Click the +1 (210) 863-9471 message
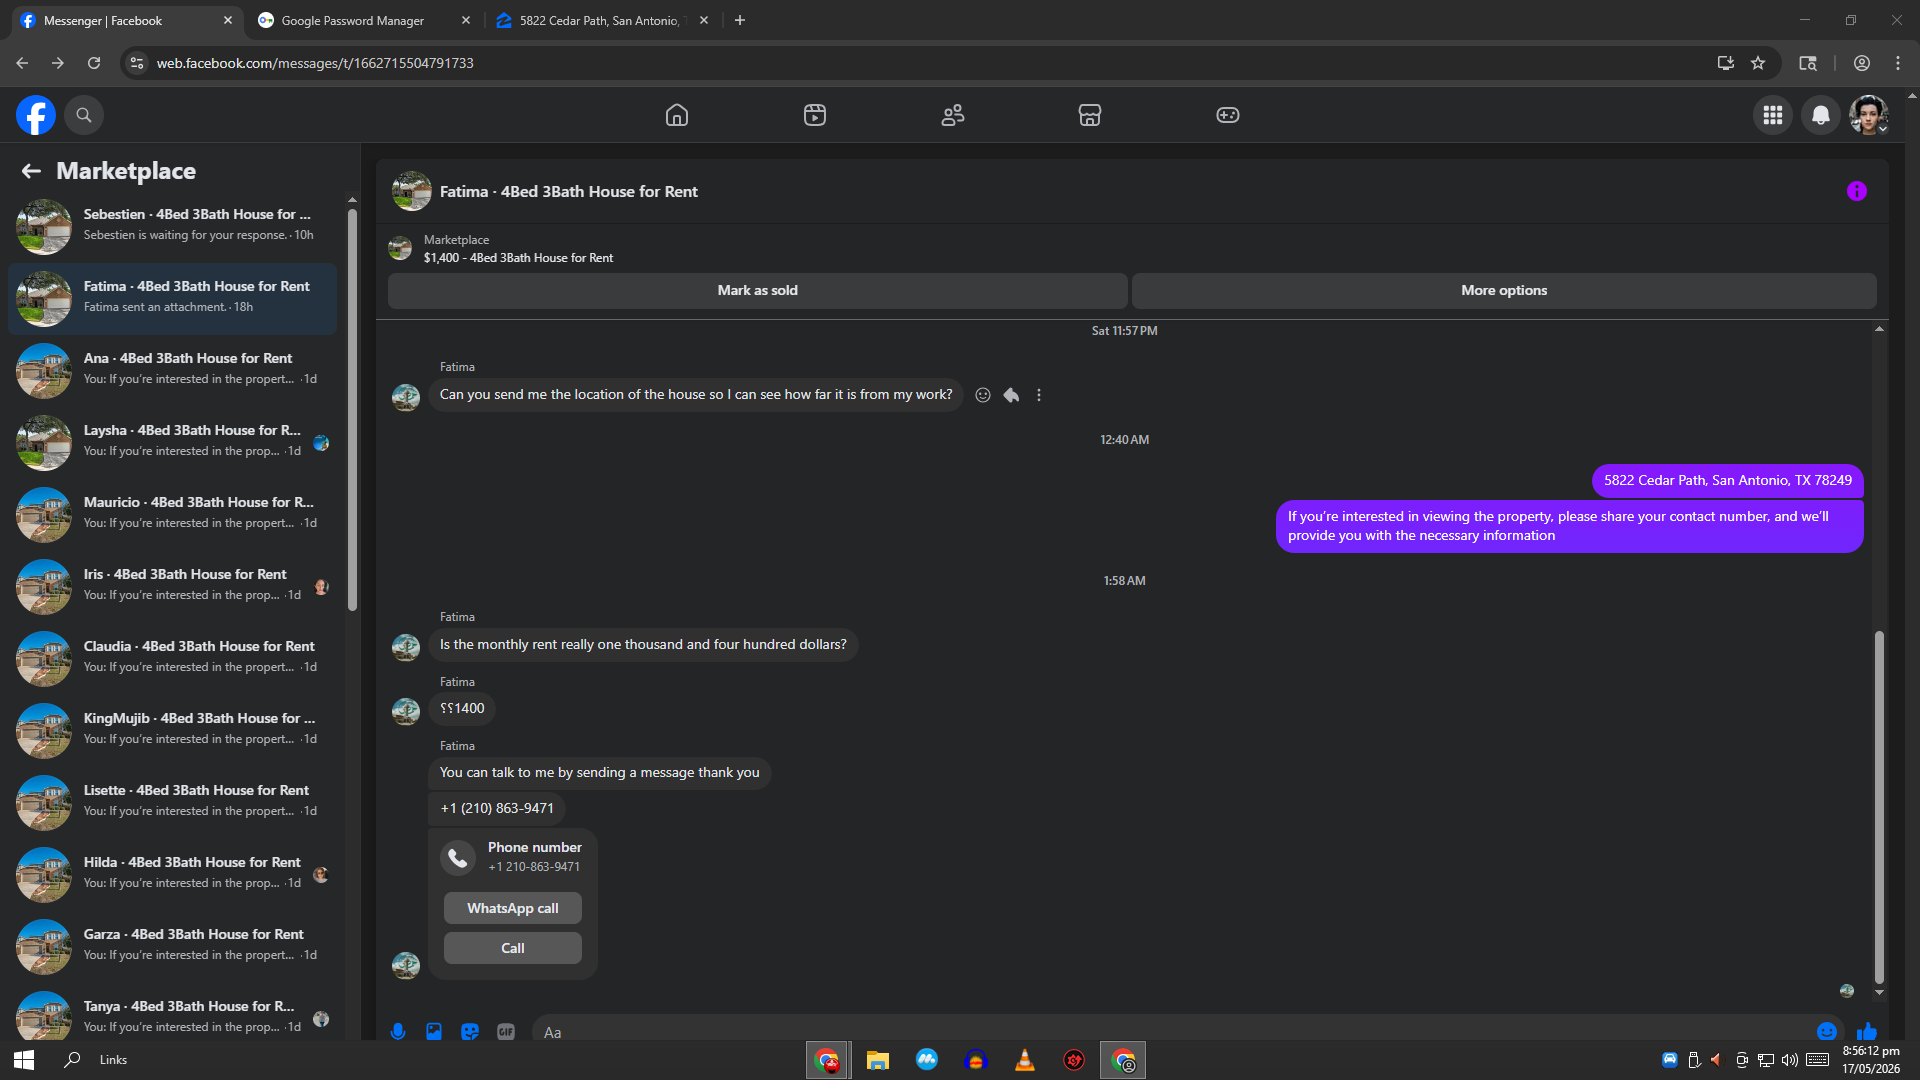The image size is (1920, 1080). 497,808
